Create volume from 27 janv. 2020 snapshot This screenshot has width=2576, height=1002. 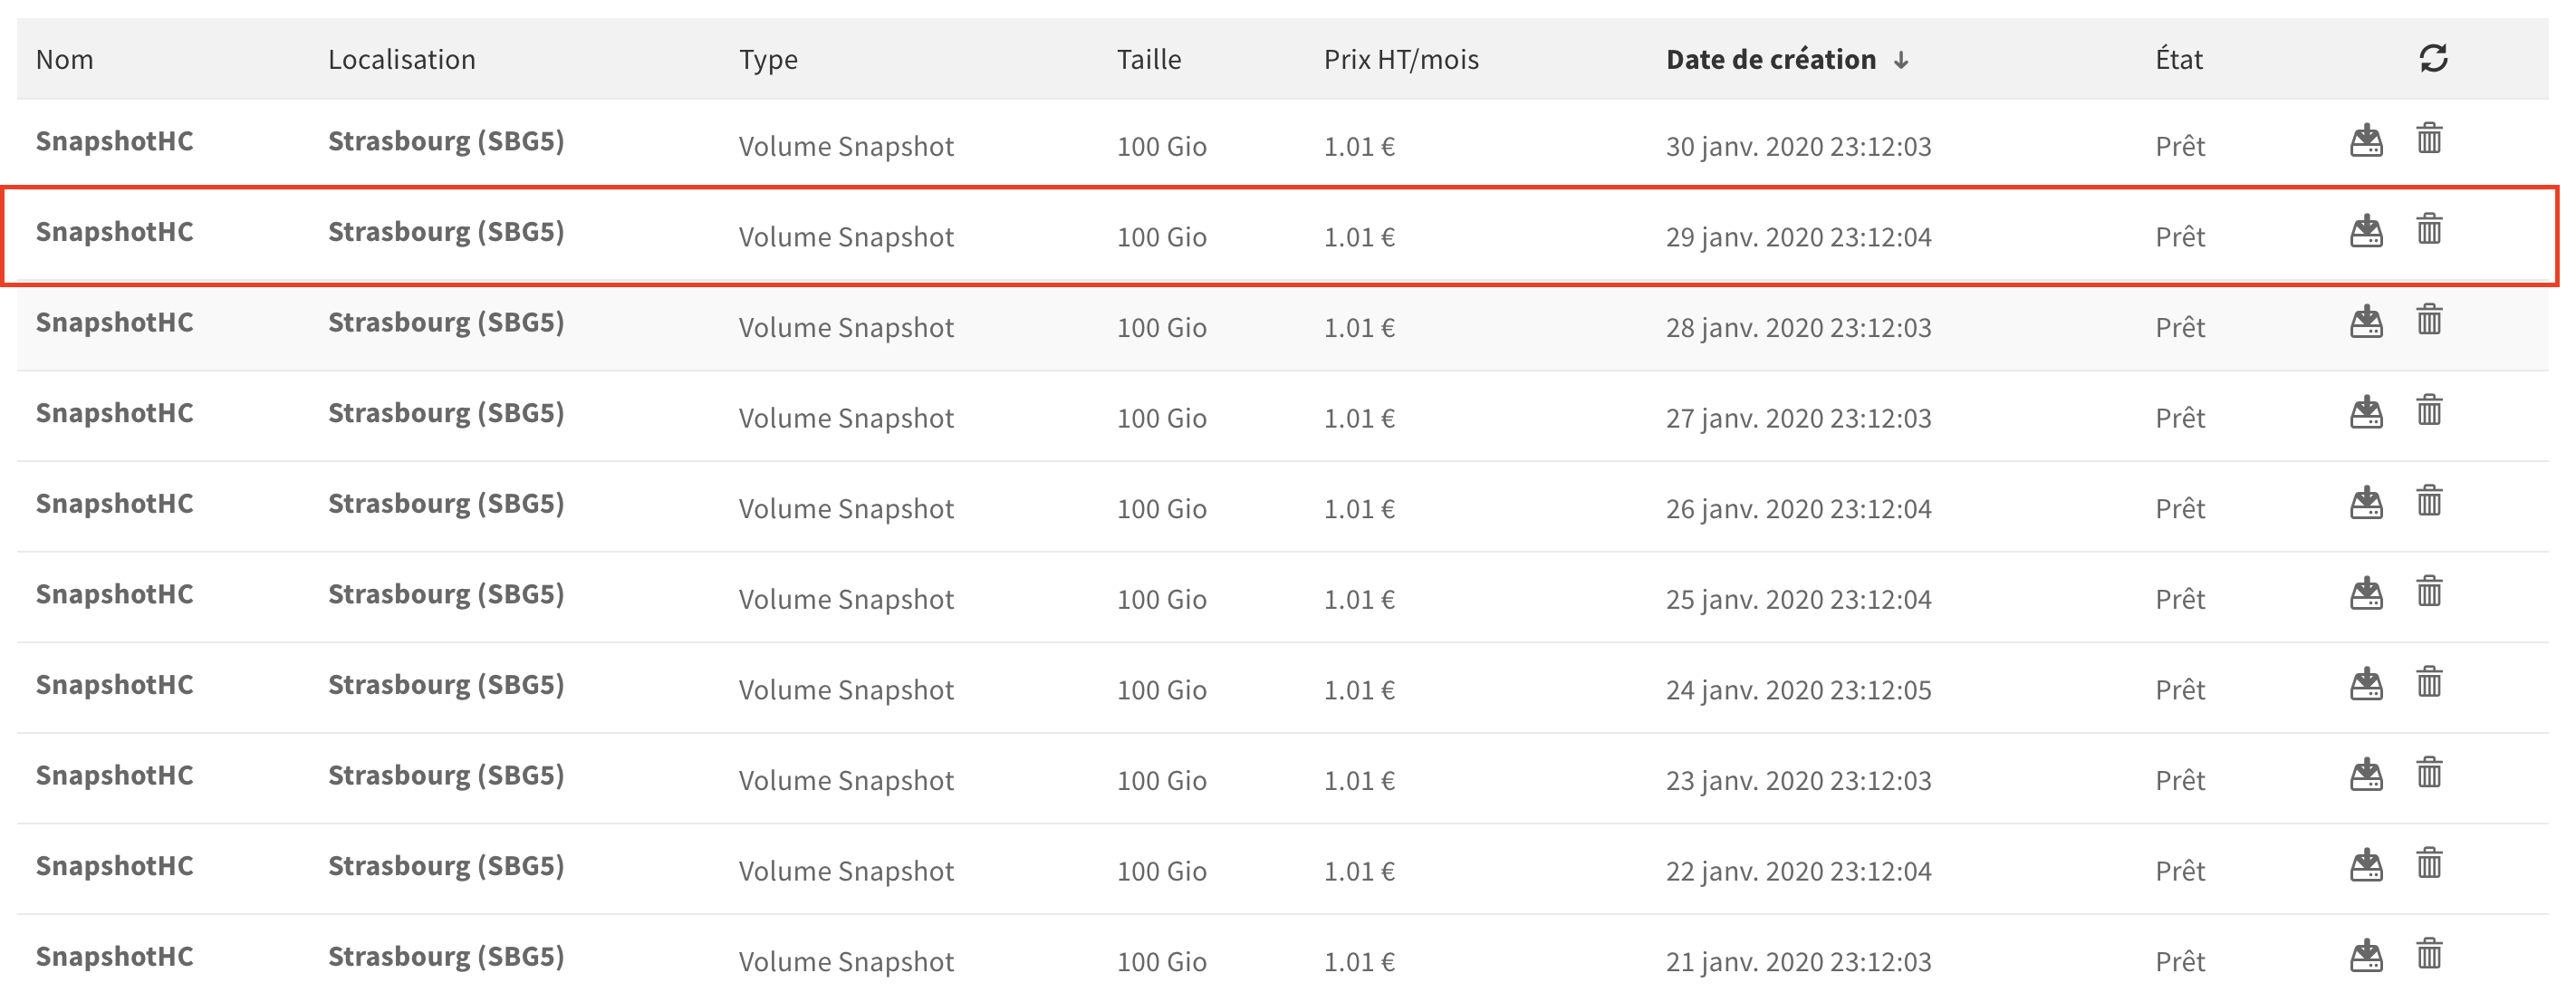(x=2365, y=412)
